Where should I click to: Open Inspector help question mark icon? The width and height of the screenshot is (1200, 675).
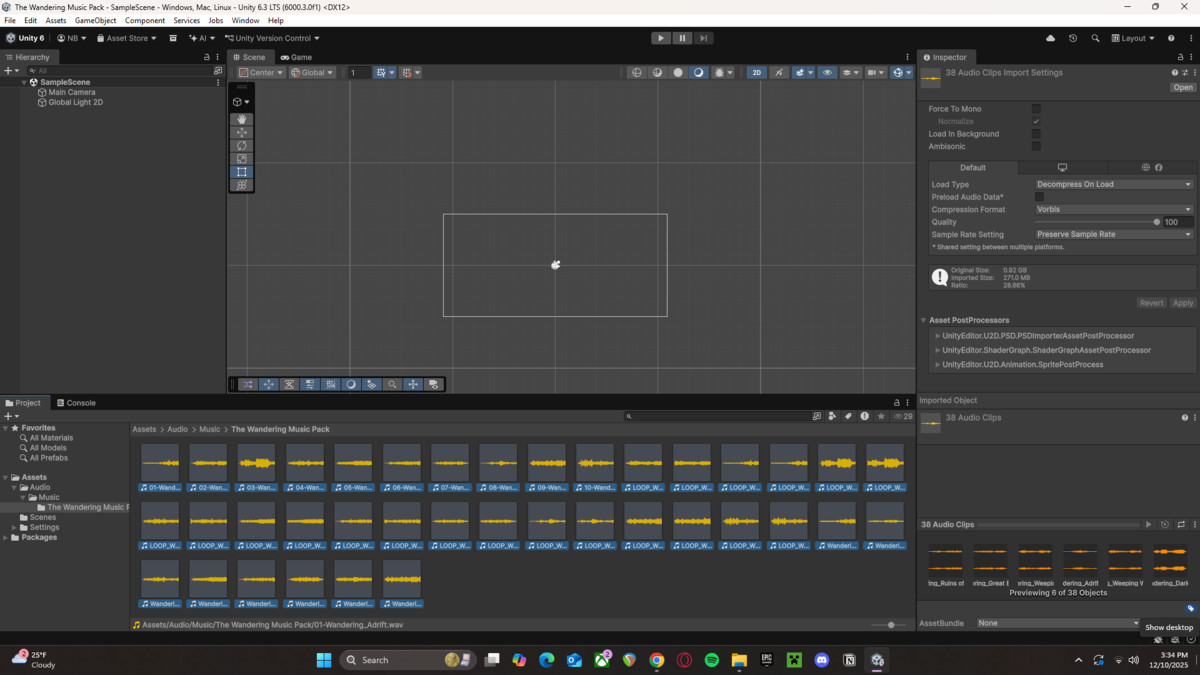point(1175,72)
